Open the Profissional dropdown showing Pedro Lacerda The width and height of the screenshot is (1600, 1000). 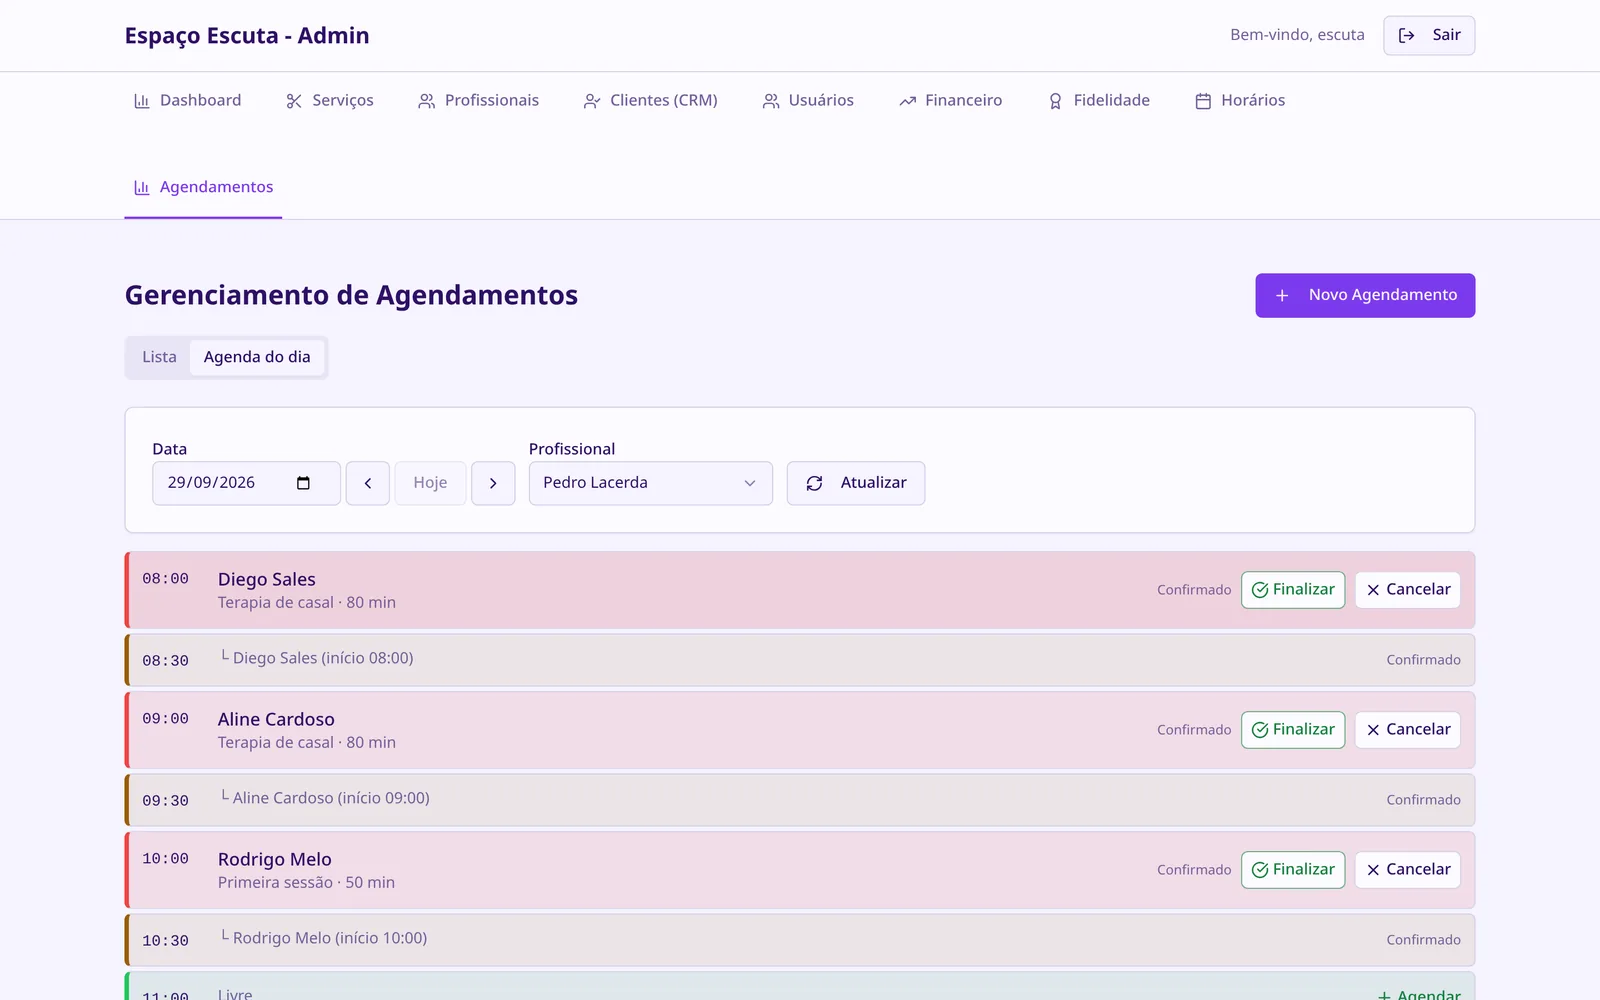point(651,483)
